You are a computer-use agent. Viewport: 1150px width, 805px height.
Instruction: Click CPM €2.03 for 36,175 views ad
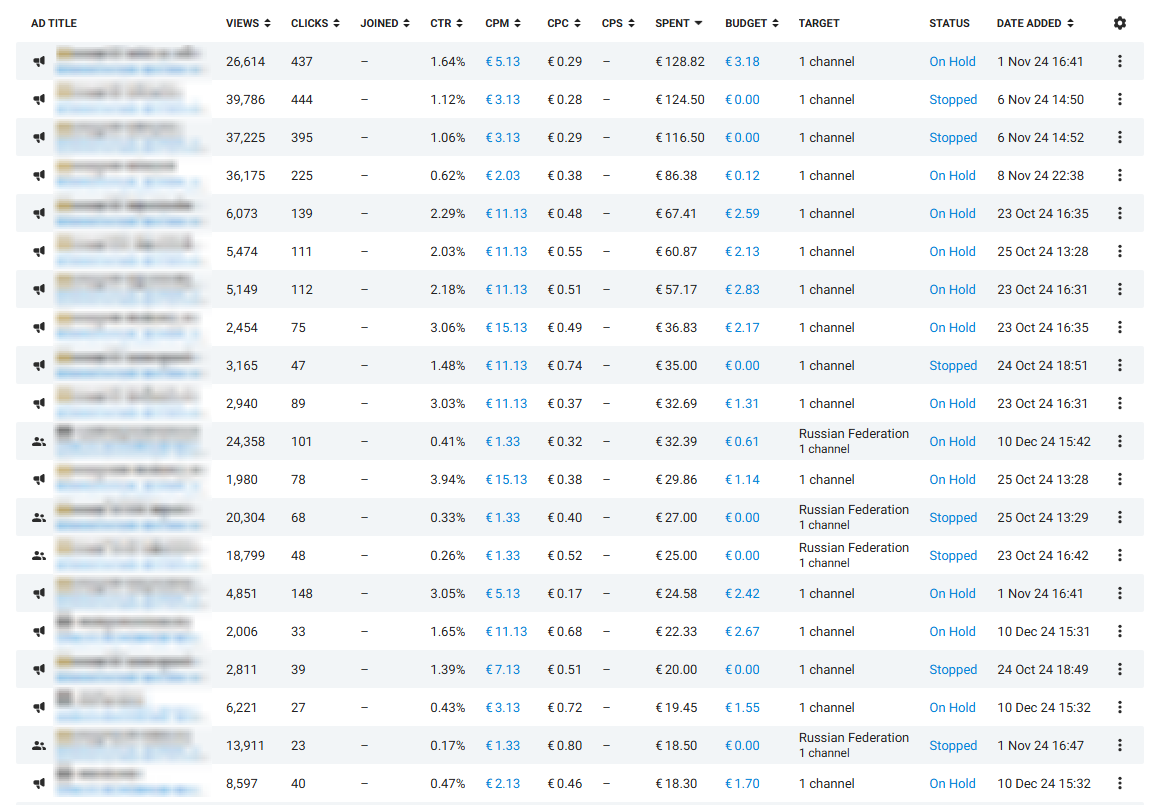[503, 176]
